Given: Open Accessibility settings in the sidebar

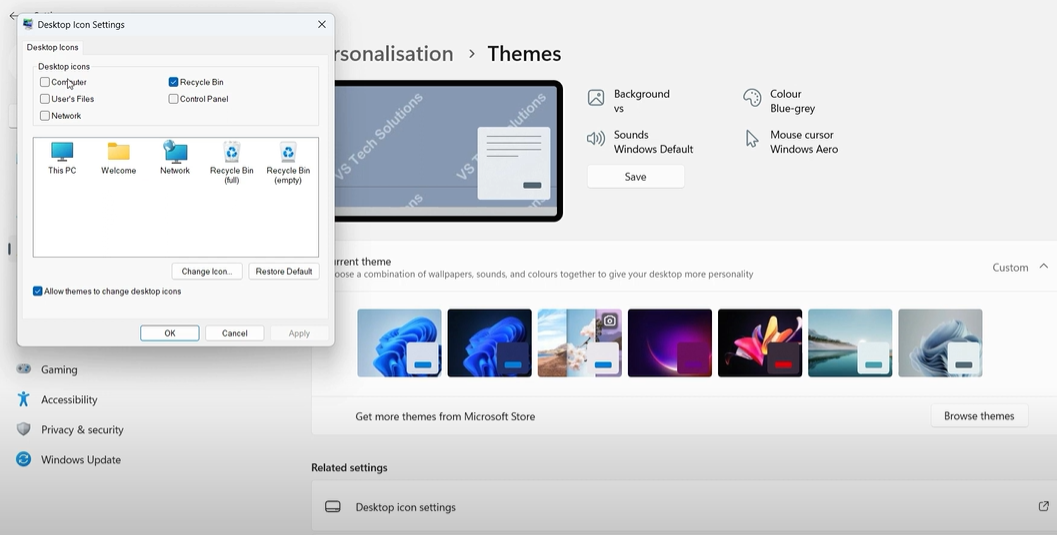Looking at the screenshot, I should (x=69, y=400).
